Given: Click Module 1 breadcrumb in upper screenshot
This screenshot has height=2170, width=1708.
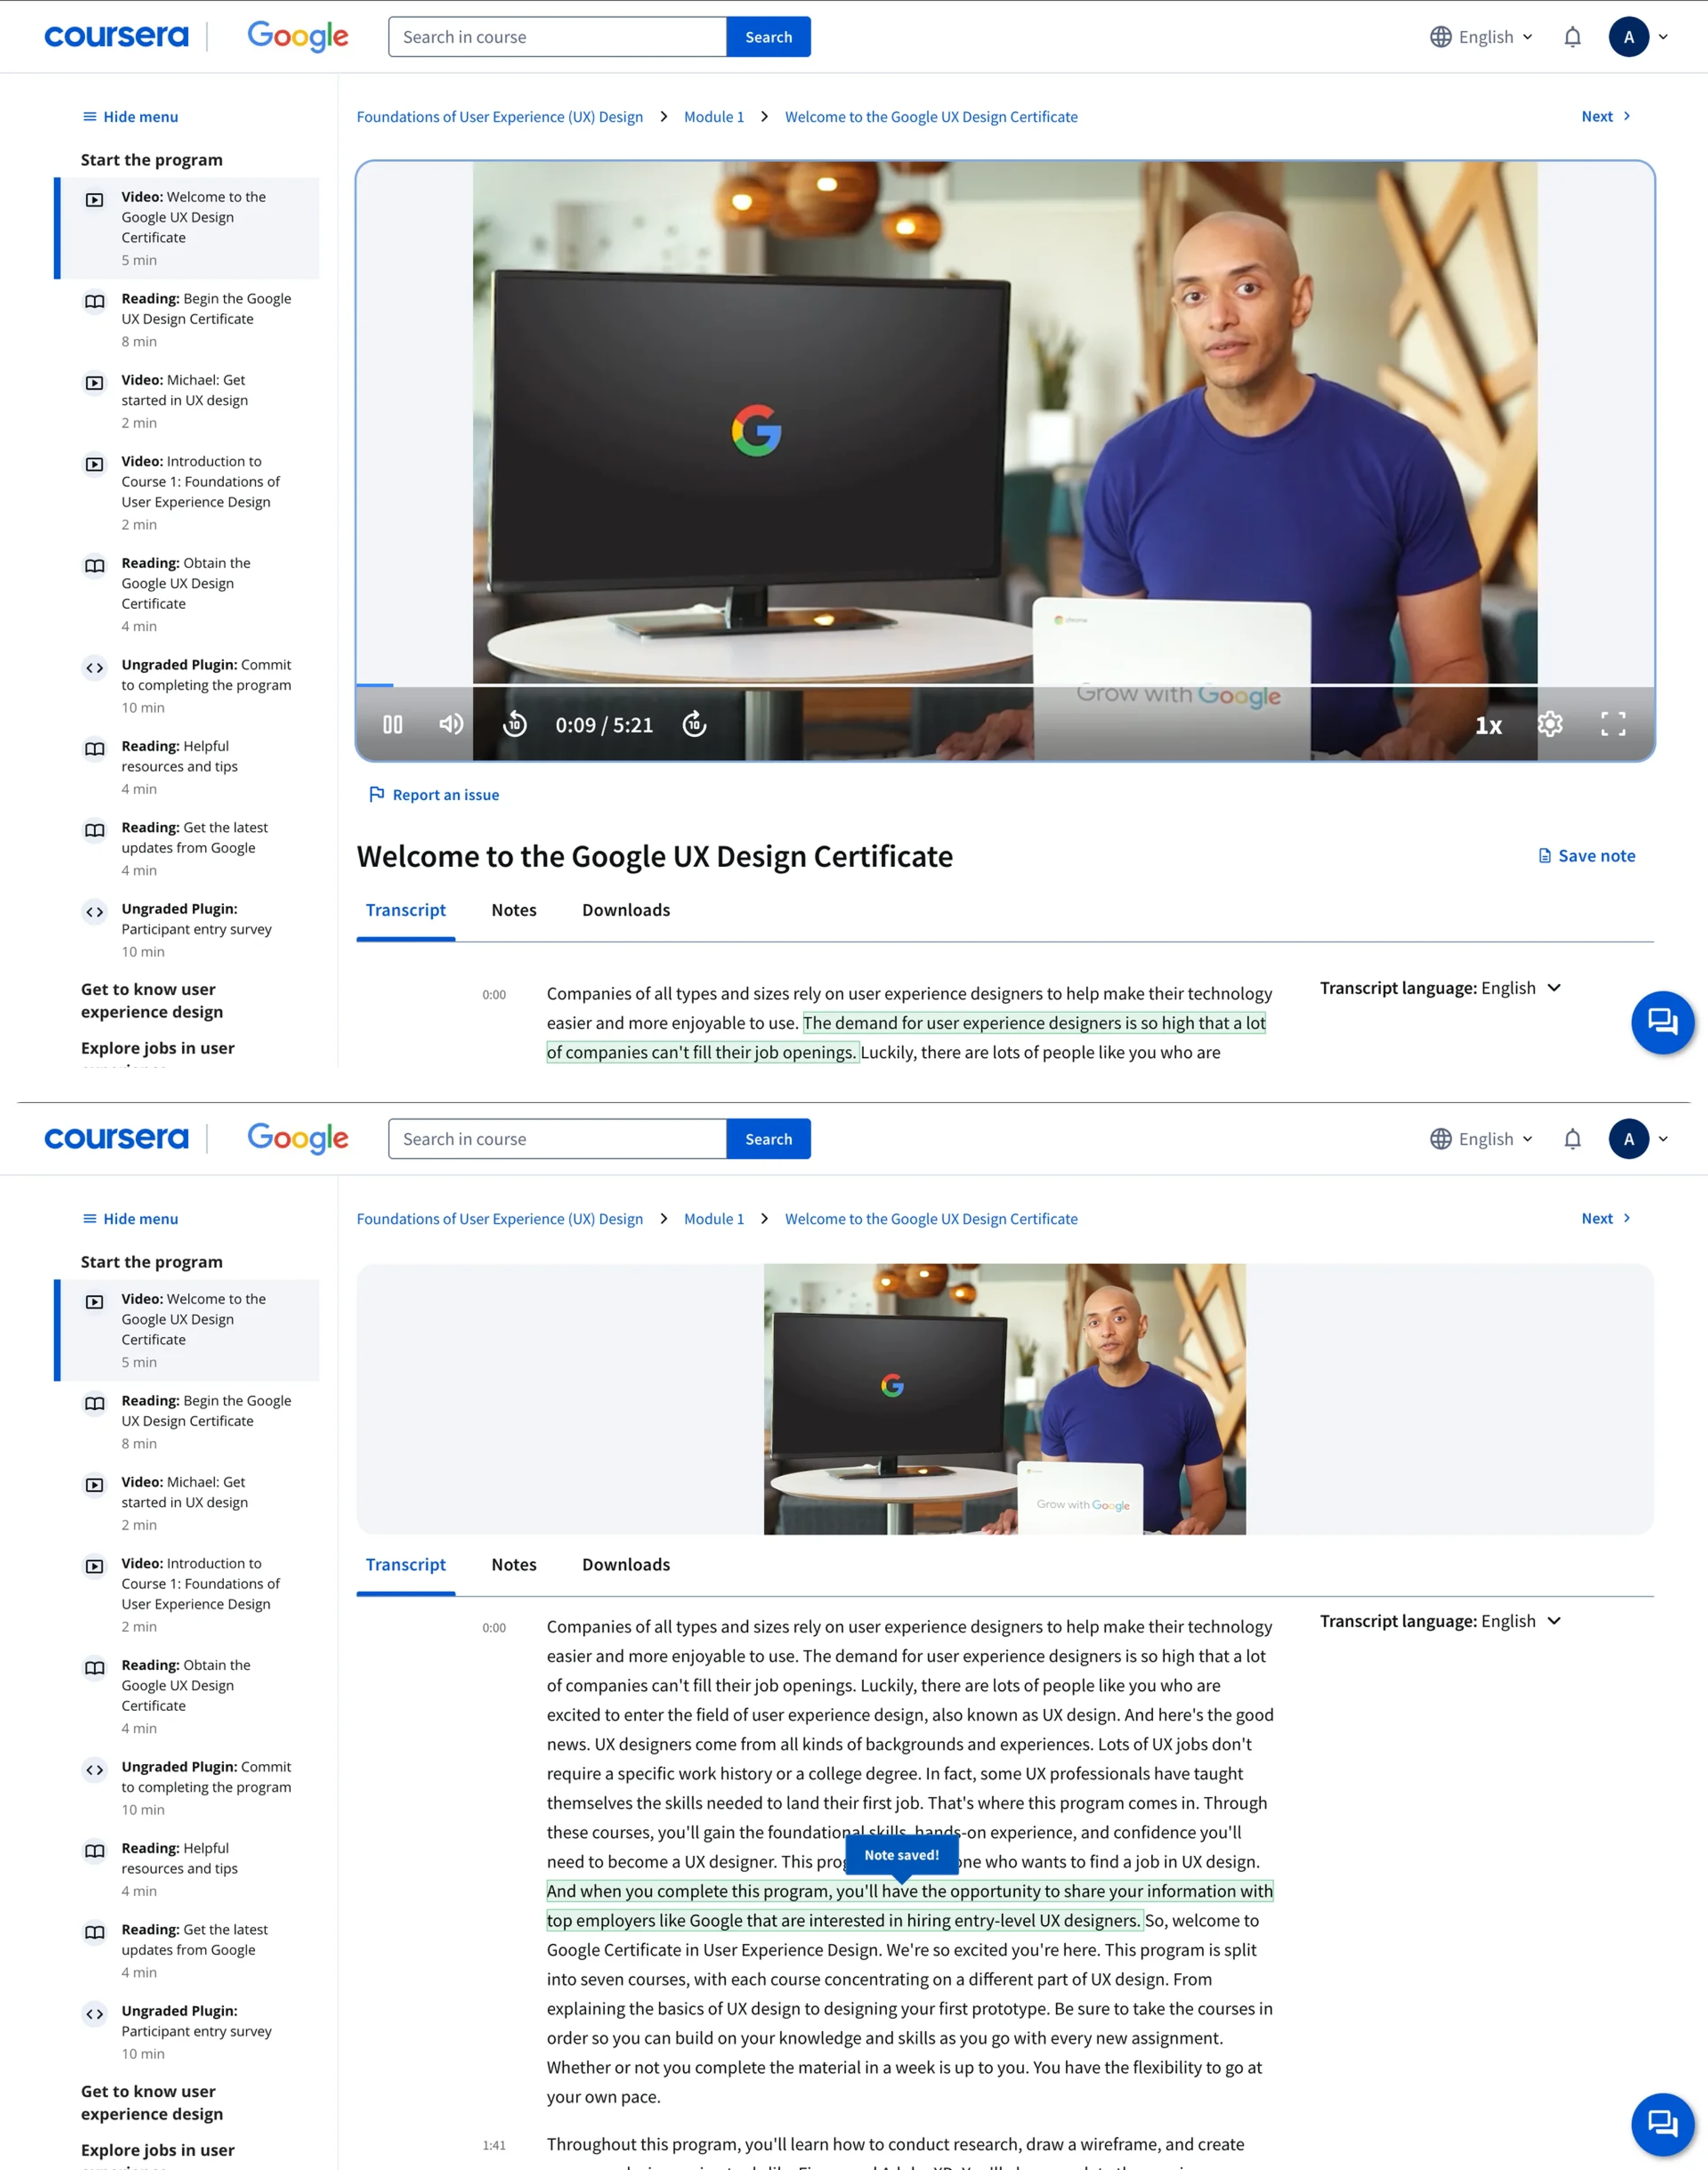Looking at the screenshot, I should (x=714, y=117).
